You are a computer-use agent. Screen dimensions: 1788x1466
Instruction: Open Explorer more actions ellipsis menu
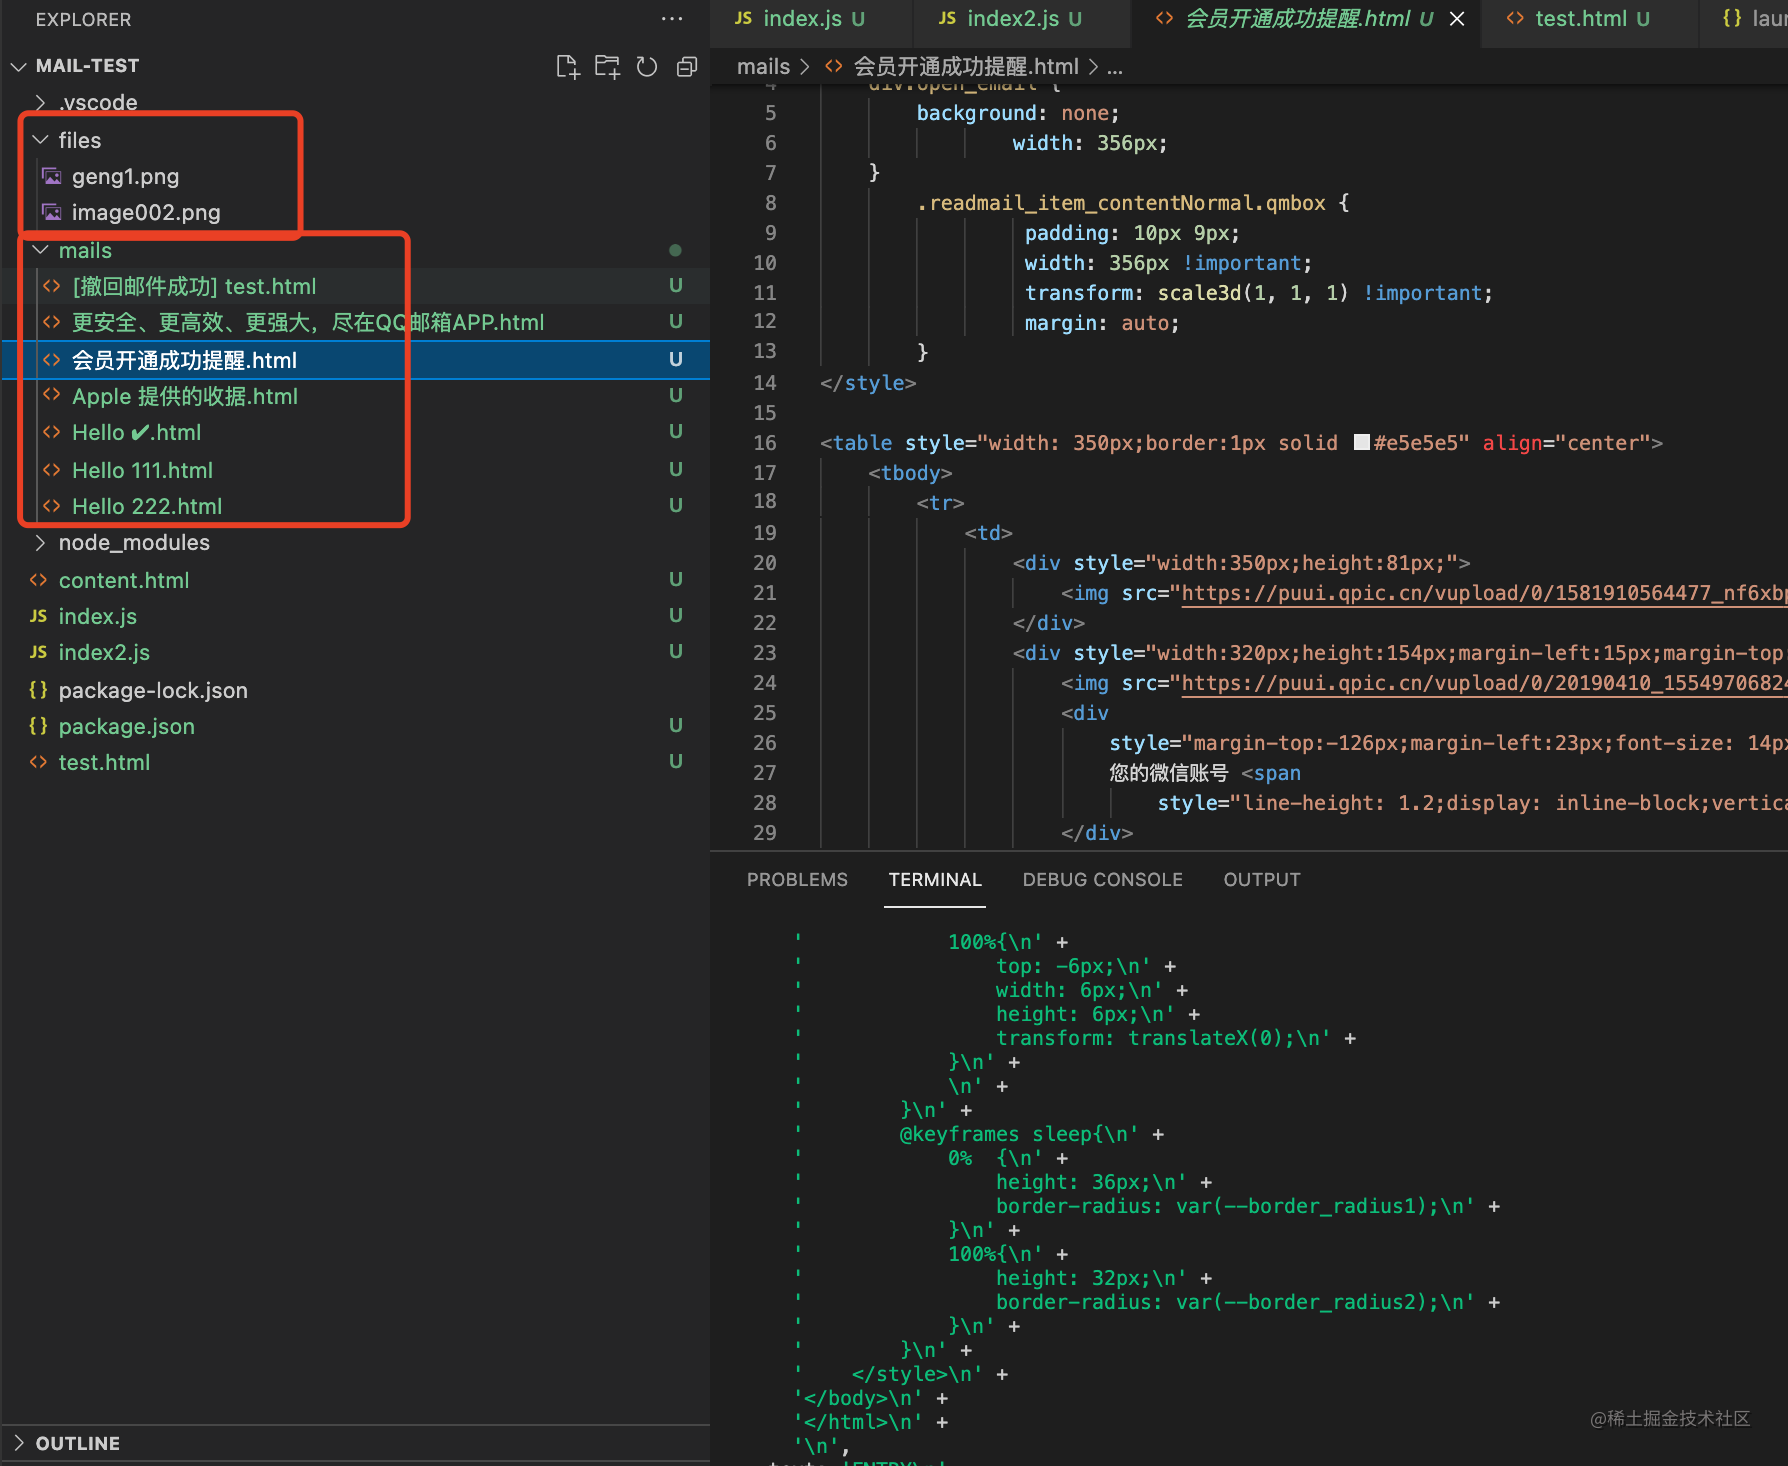(x=672, y=19)
